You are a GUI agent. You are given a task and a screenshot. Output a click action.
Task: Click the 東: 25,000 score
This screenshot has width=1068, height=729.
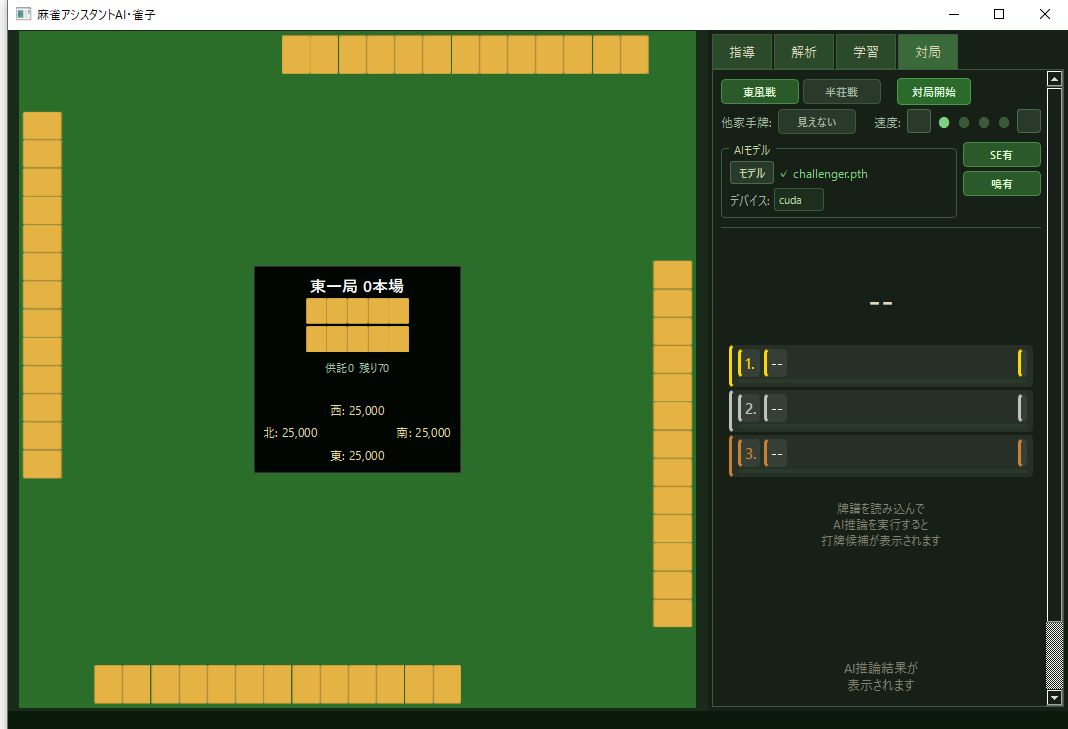357,456
